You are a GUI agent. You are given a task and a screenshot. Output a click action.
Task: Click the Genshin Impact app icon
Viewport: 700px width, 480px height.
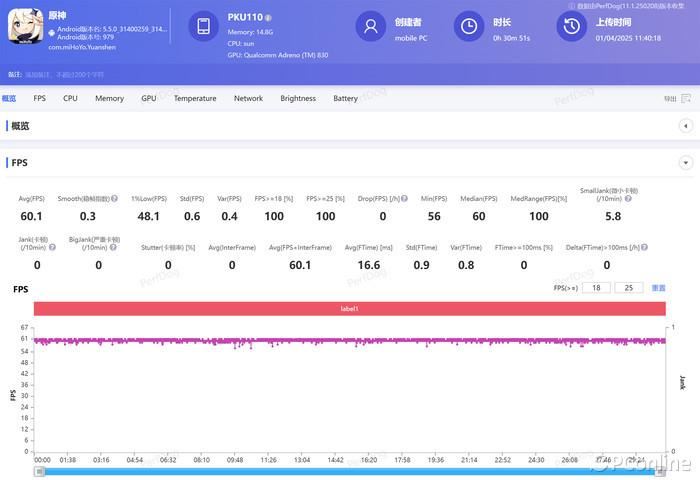click(25, 26)
